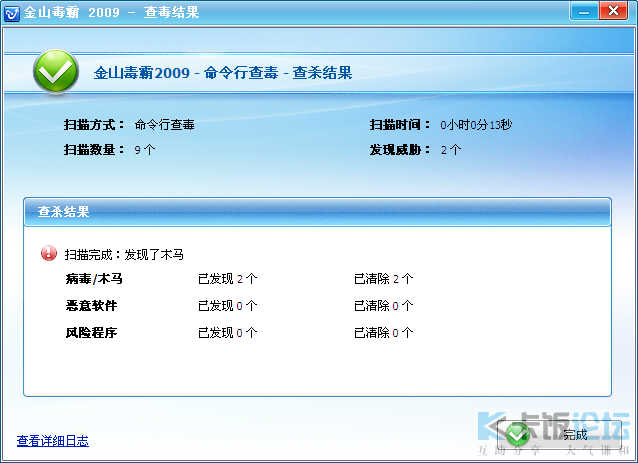
Task: Click the 风险程序 row label
Action: pos(92,333)
